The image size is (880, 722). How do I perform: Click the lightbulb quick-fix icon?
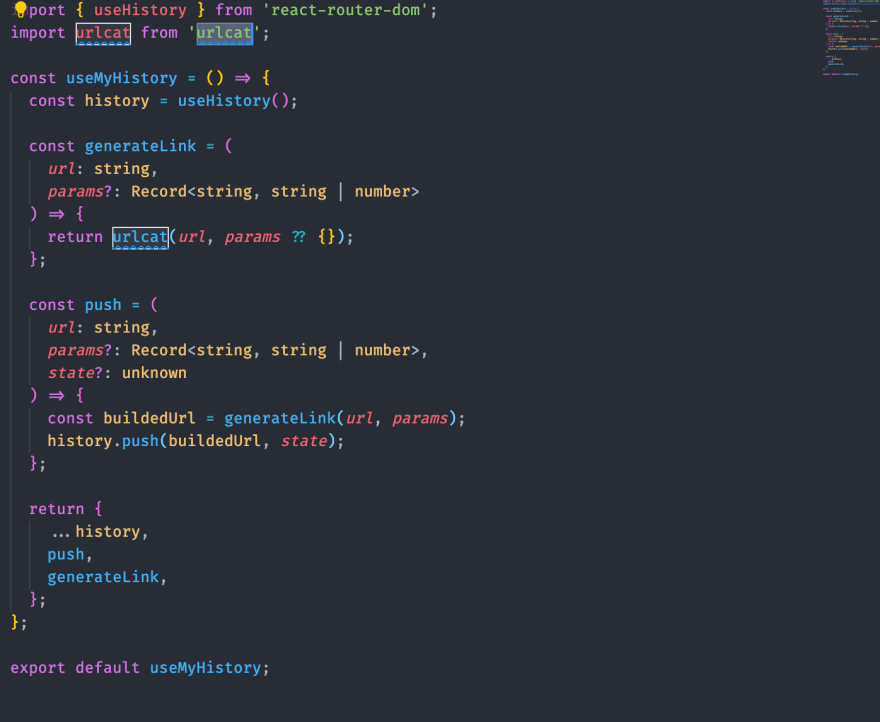pyautogui.click(x=20, y=10)
